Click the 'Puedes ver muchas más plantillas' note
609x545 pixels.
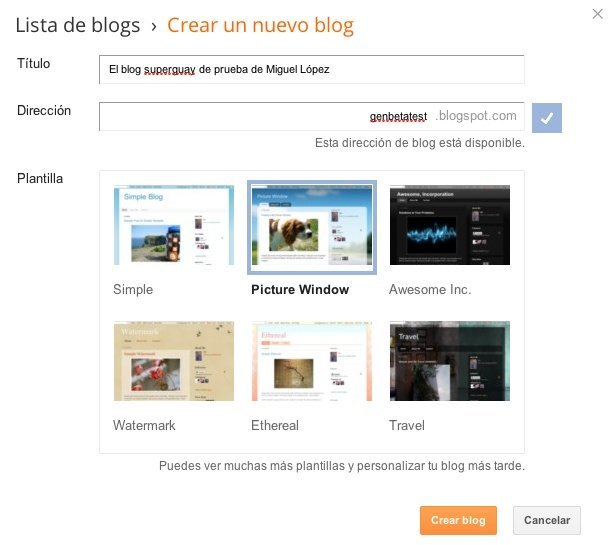(x=342, y=466)
